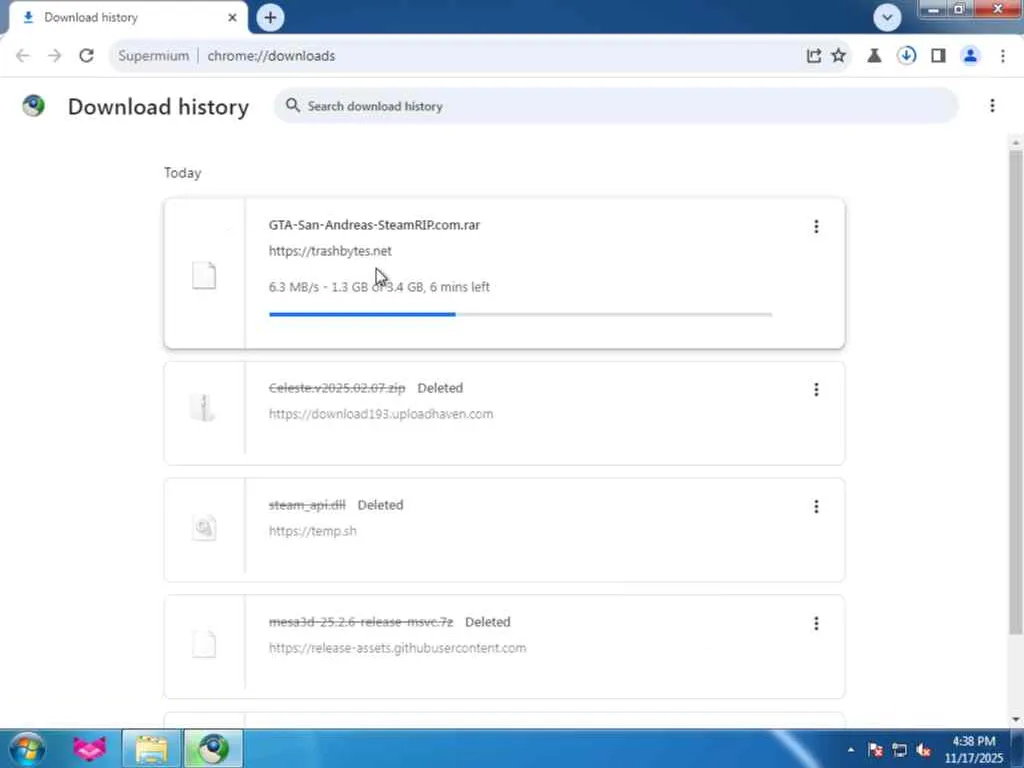Image resolution: width=1024 pixels, height=768 pixels.
Task: Open Windows Explorer from the taskbar
Action: [x=152, y=749]
